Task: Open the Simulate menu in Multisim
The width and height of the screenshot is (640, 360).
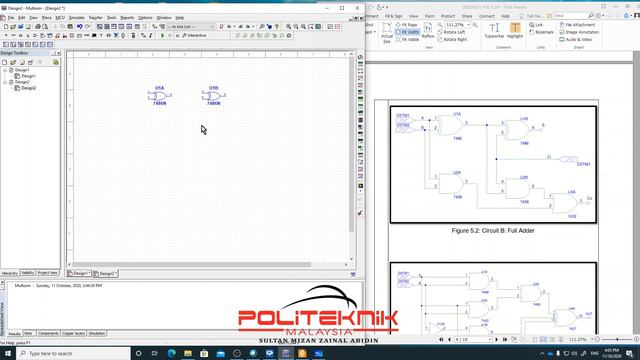Action: (76, 18)
